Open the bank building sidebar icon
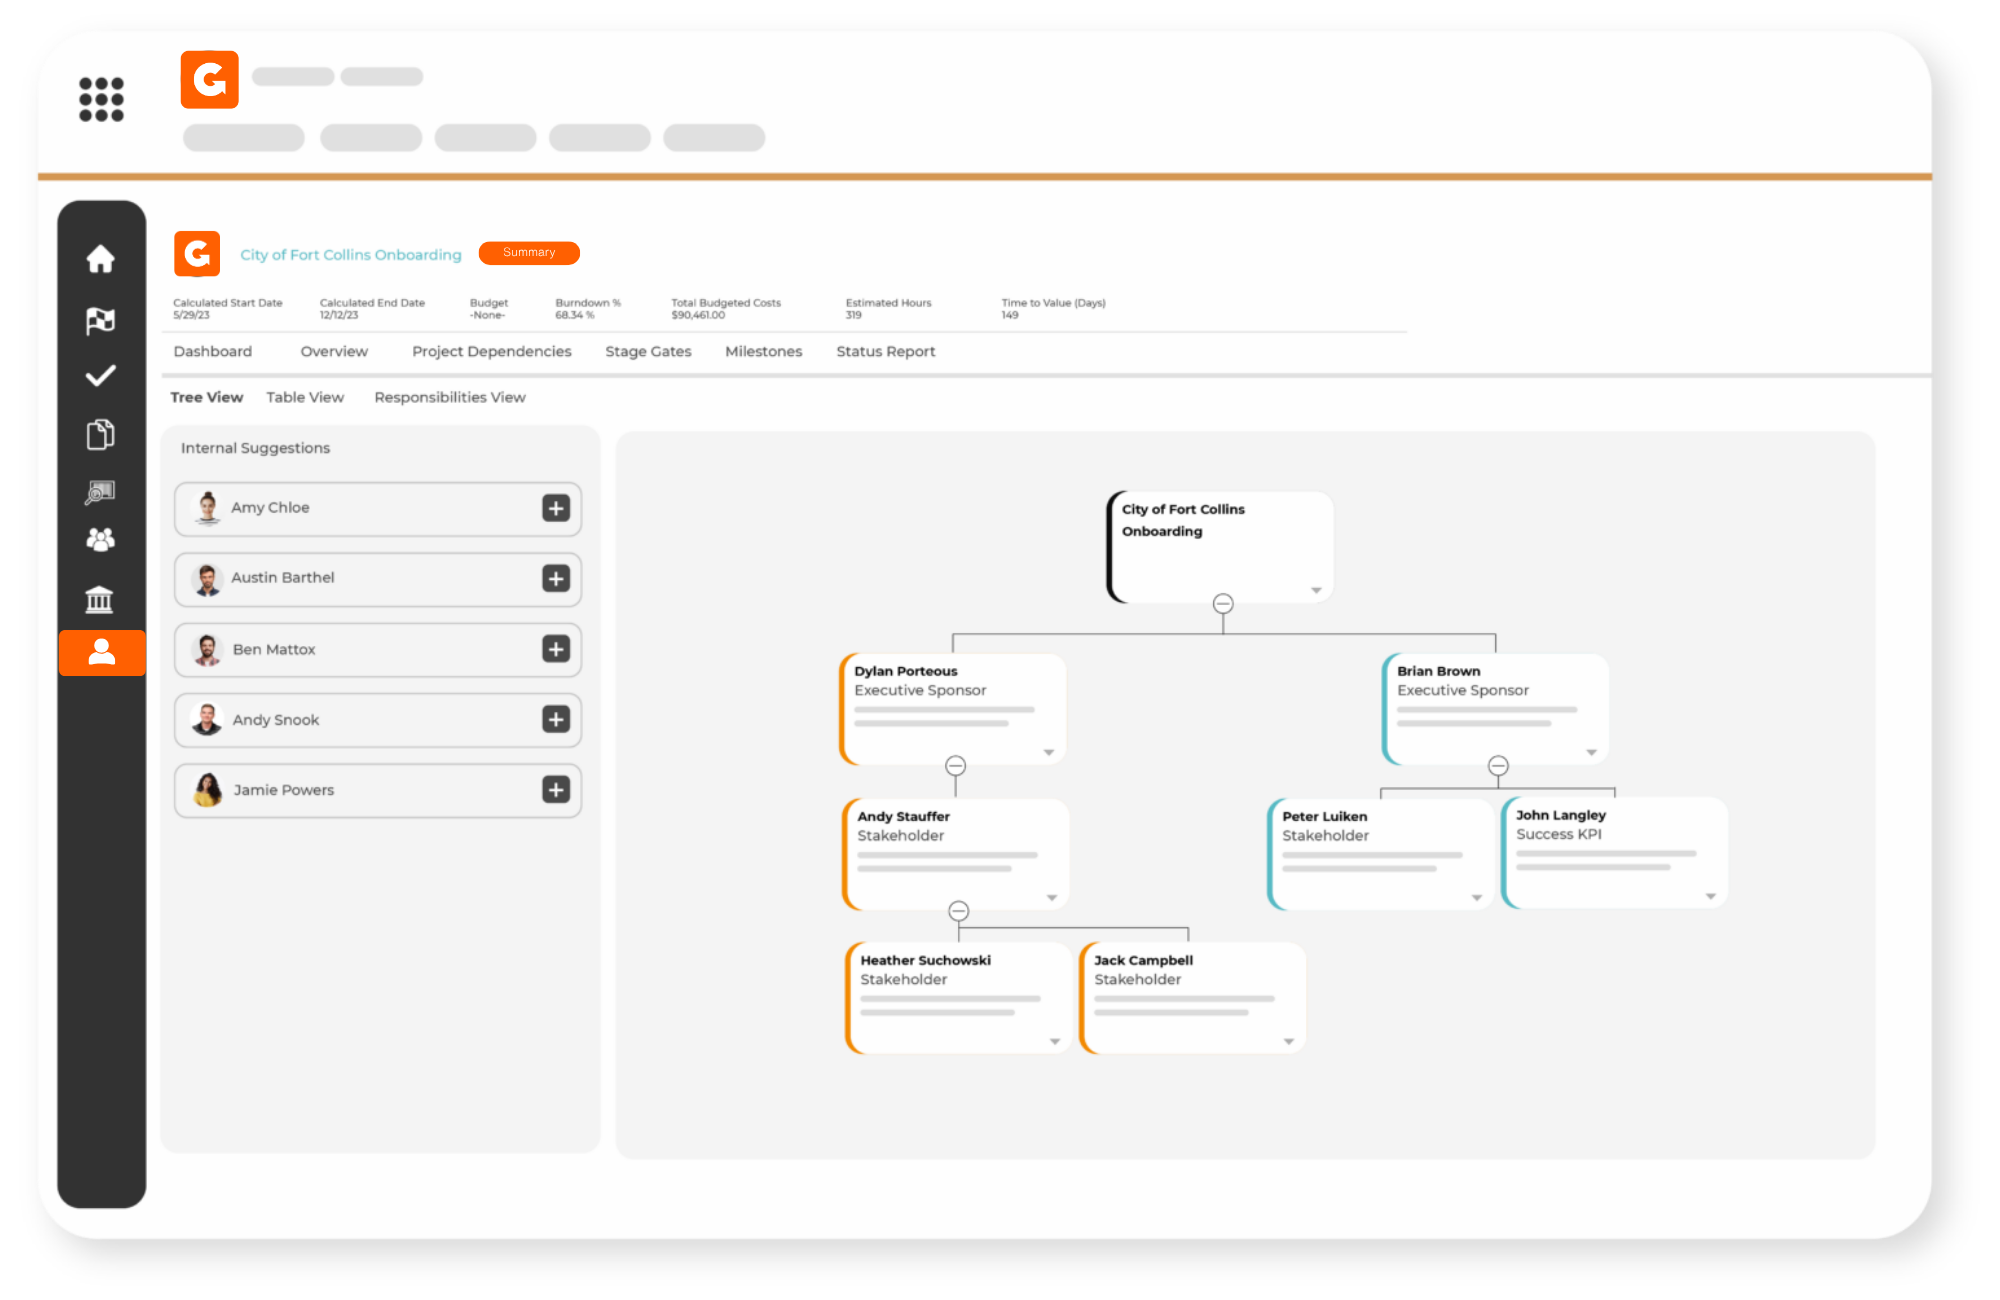Screen dimensions: 2000x1300 coord(100,599)
